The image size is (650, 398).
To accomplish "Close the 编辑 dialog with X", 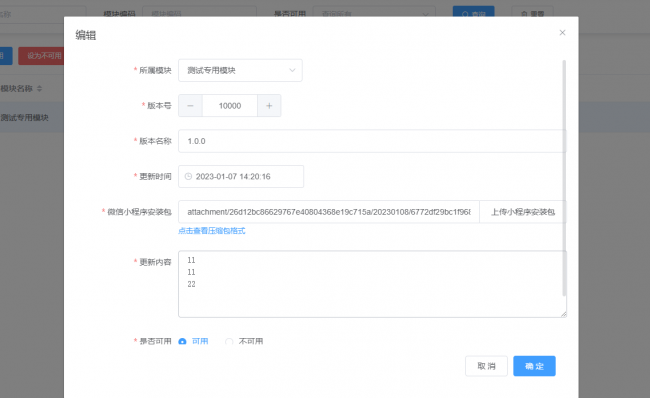I will (562, 33).
